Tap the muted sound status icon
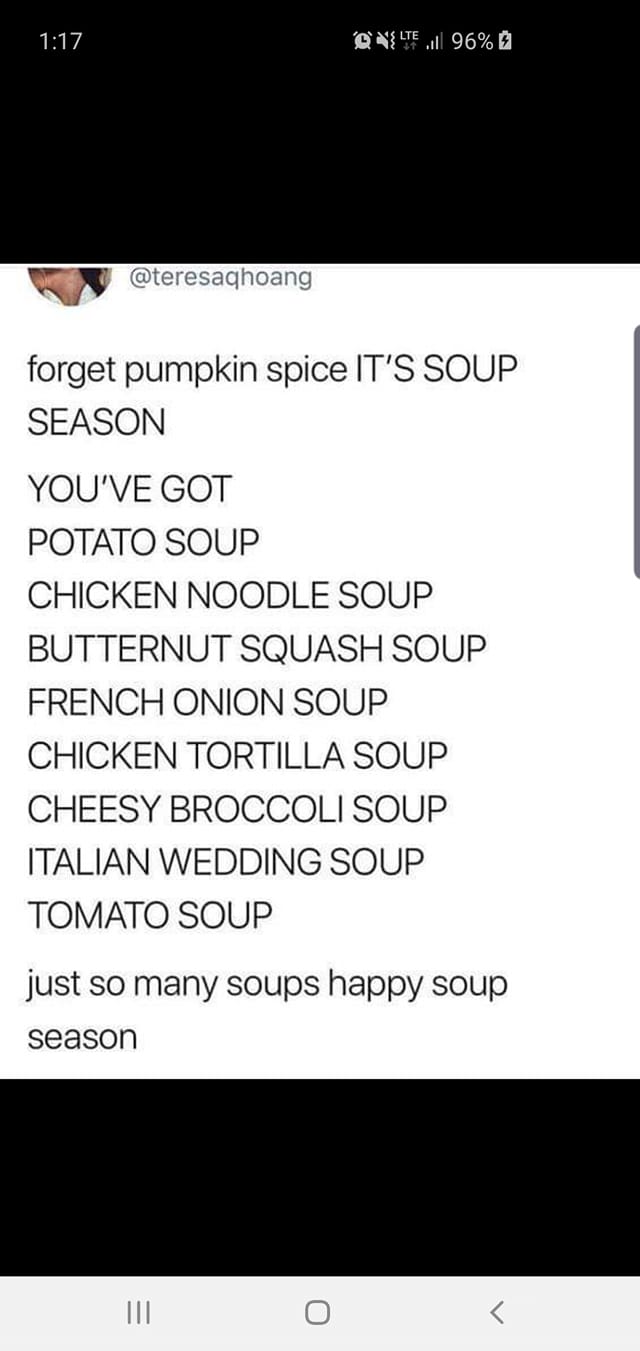This screenshot has width=640, height=1351. coord(384,41)
